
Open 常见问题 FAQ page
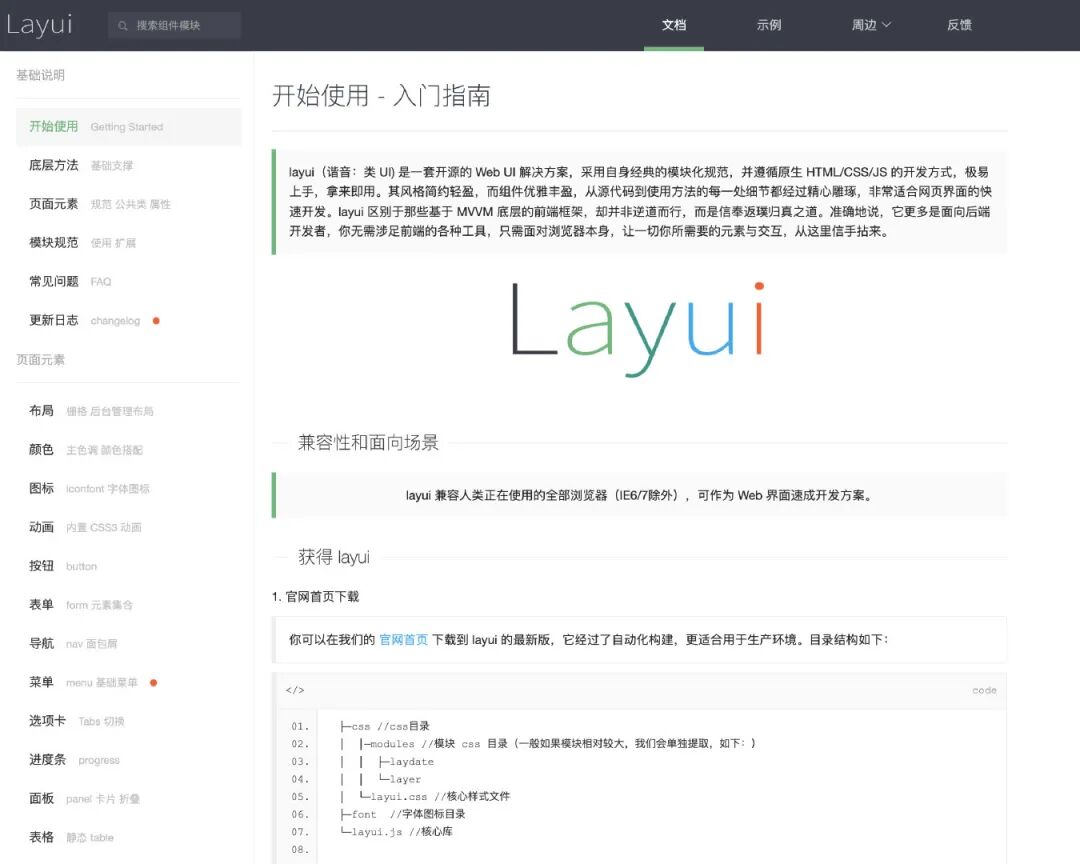coord(128,281)
